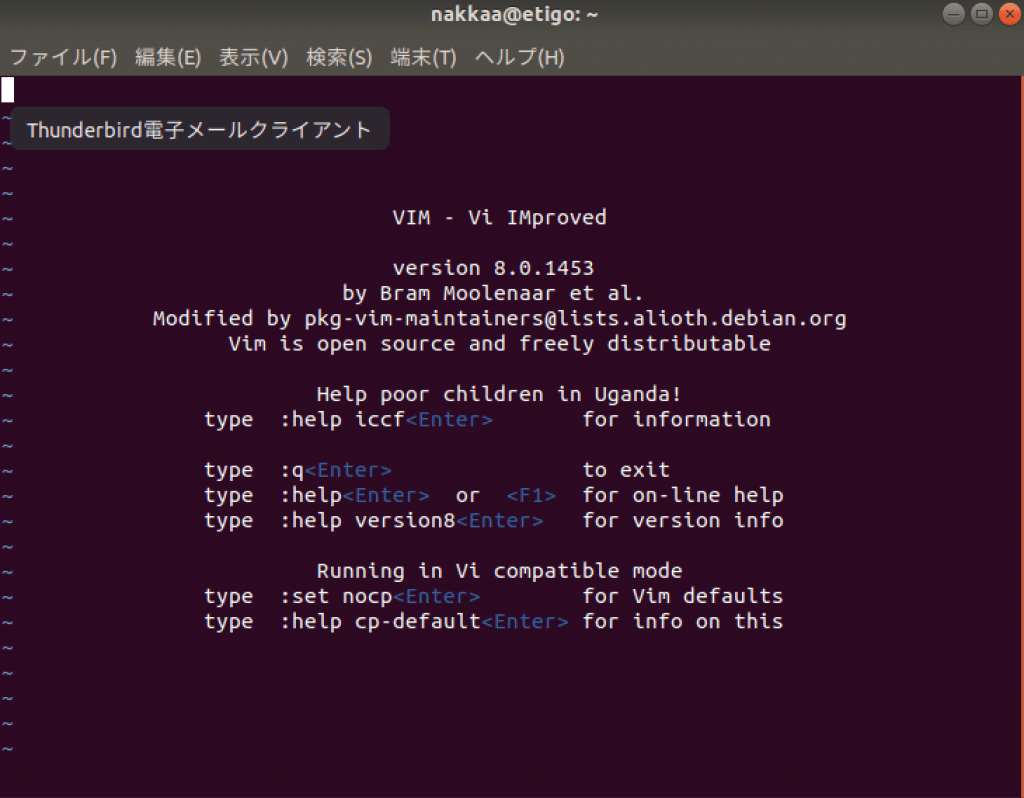The image size is (1024, 798).
Task: Click the ':help iccf' command text
Action: (342, 420)
